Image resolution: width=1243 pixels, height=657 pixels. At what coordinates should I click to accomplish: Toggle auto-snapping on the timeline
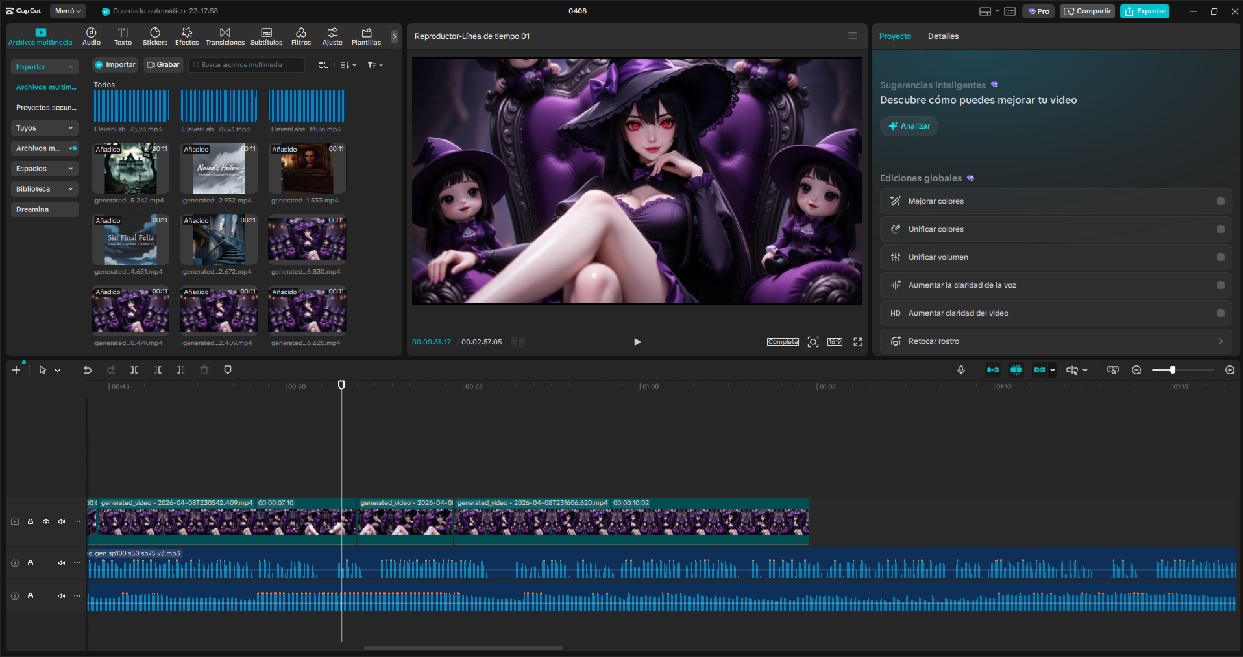(x=1016, y=370)
